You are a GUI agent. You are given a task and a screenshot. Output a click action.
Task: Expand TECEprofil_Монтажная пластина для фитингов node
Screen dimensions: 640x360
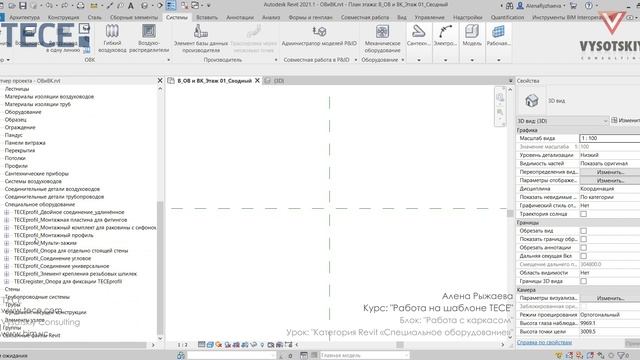(7, 220)
